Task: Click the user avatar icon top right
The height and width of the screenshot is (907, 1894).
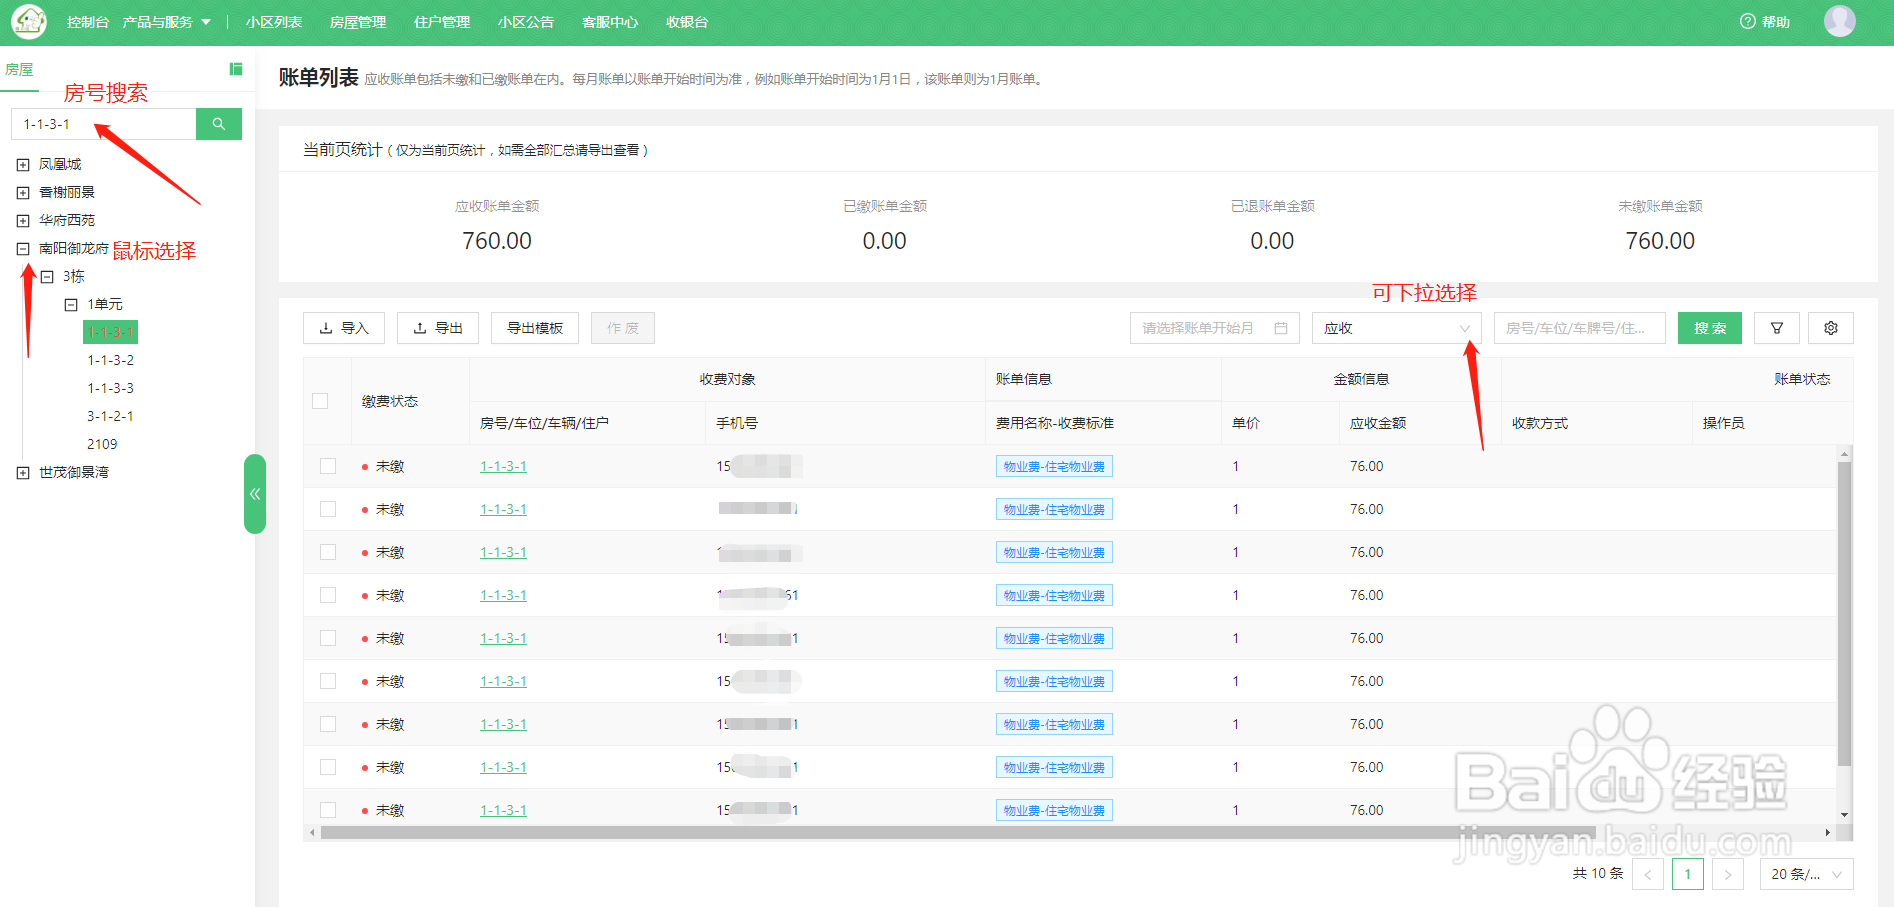Action: tap(1839, 21)
